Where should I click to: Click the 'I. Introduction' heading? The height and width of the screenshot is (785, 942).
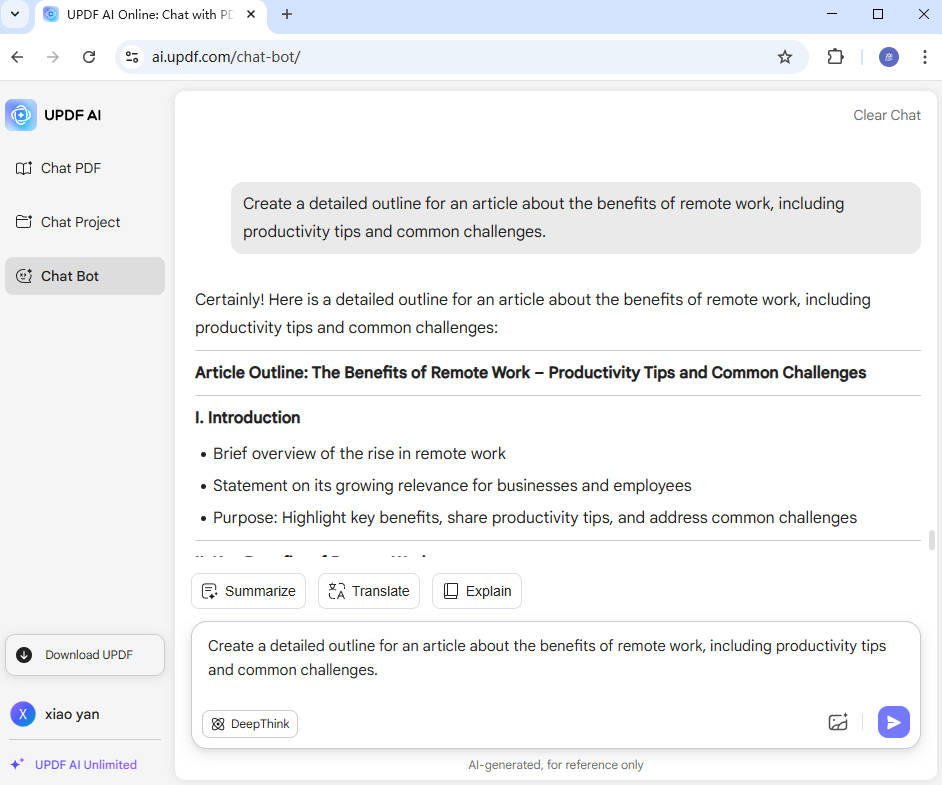coord(248,417)
